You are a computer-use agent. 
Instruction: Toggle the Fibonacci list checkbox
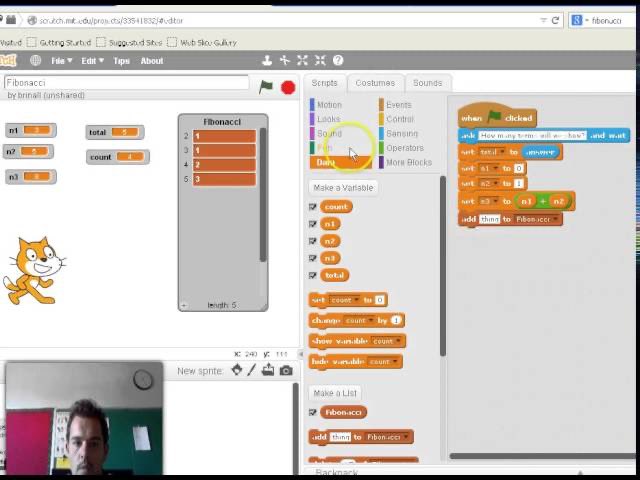313,412
